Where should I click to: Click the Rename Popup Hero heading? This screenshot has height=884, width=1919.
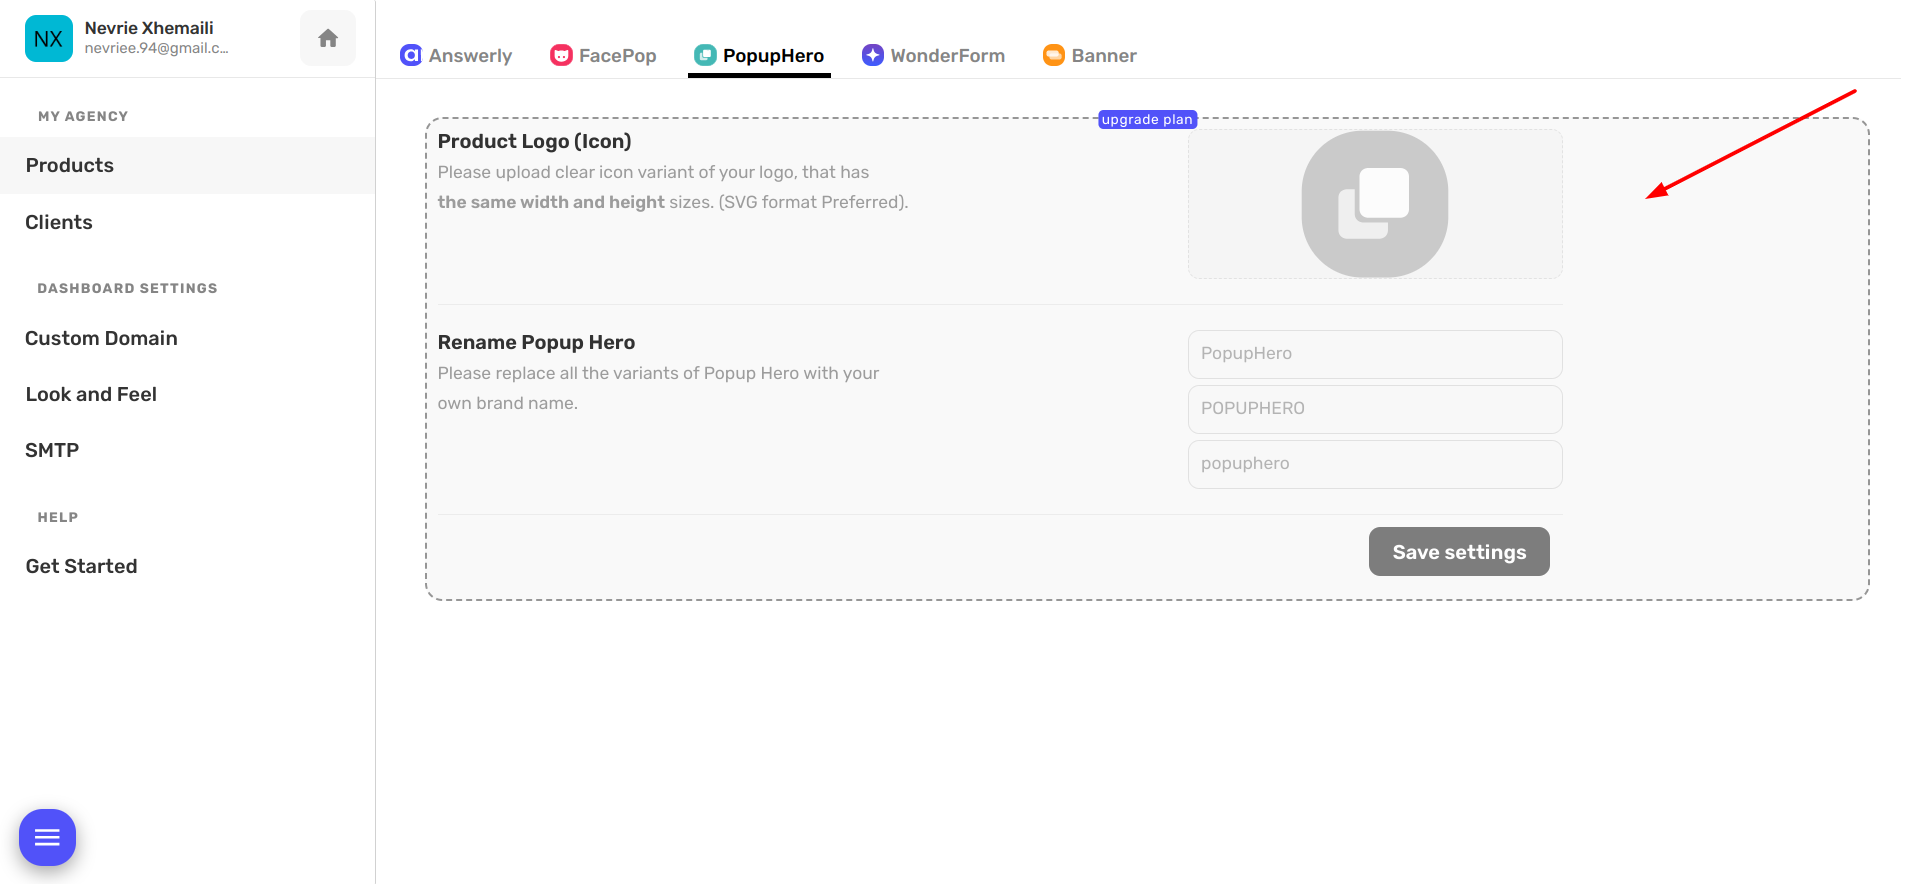click(x=536, y=342)
